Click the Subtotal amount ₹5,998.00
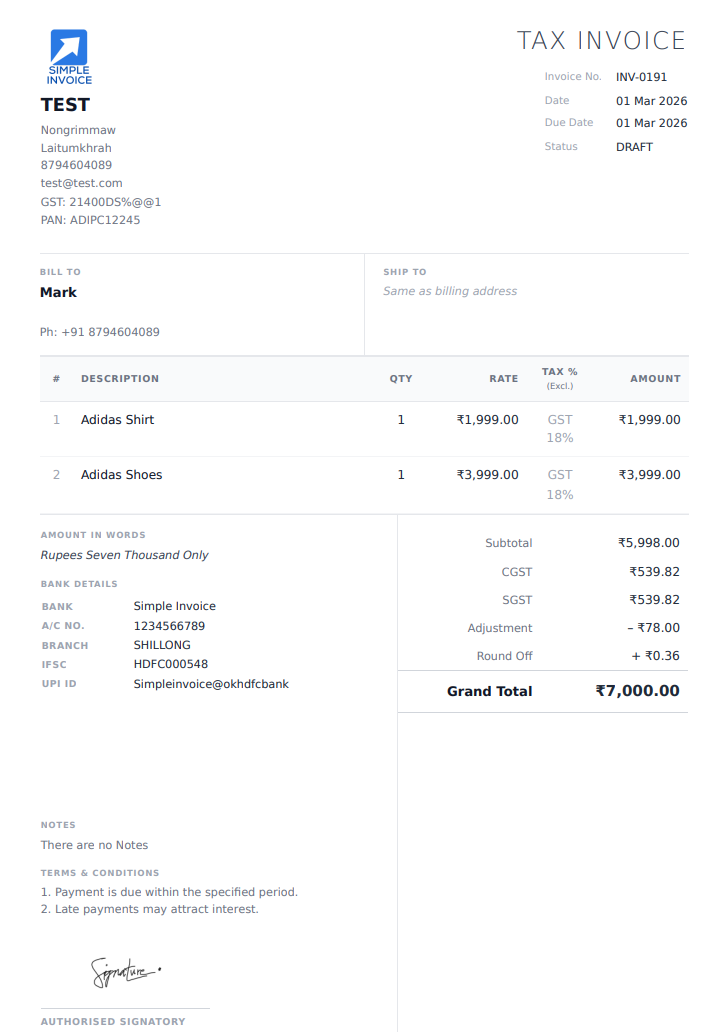The image size is (727, 1032). point(648,543)
